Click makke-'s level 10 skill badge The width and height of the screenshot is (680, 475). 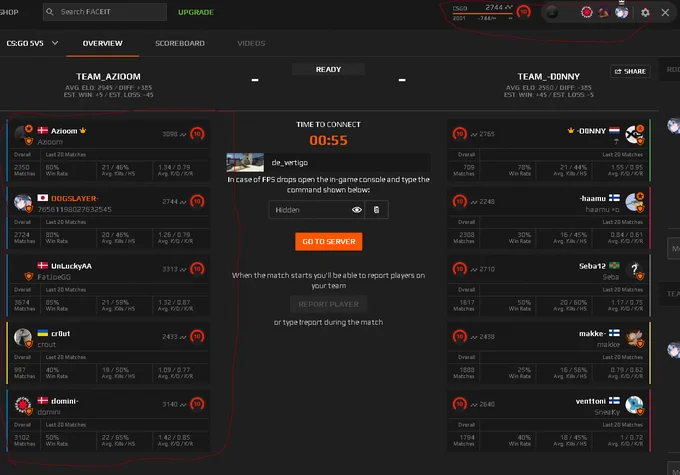pos(460,337)
